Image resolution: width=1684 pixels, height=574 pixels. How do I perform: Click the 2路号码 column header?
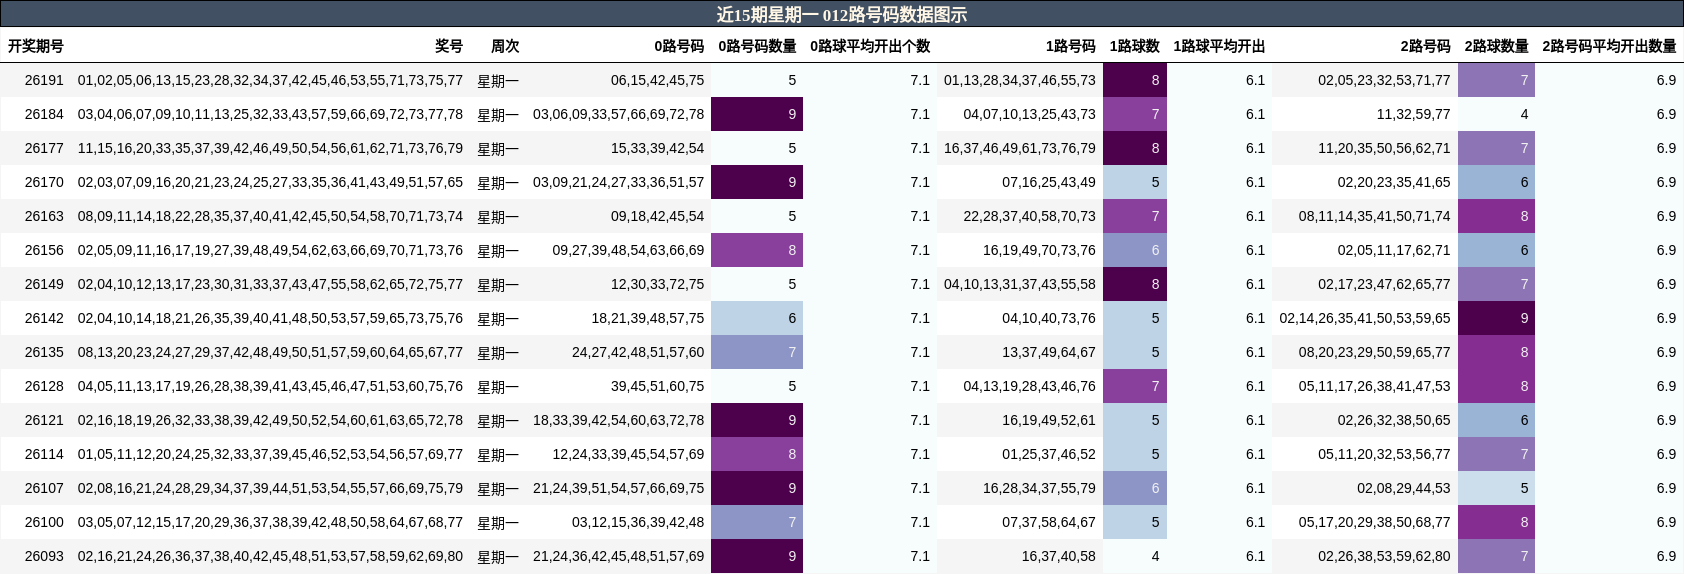click(1425, 46)
